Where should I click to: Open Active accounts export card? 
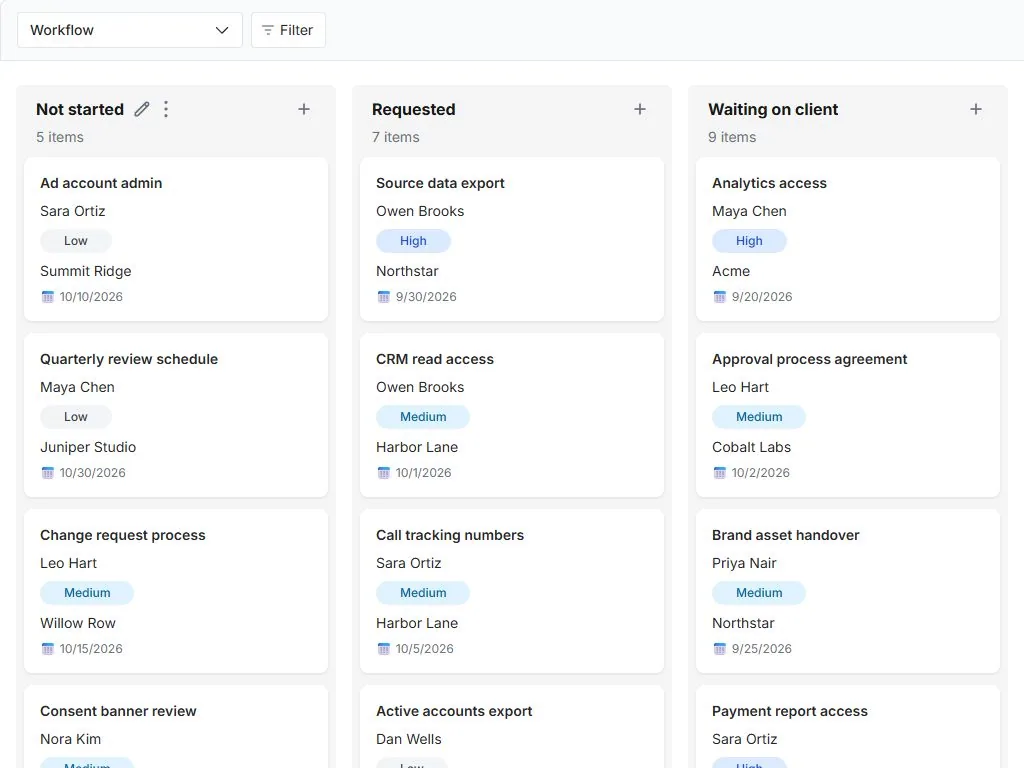[512, 727]
